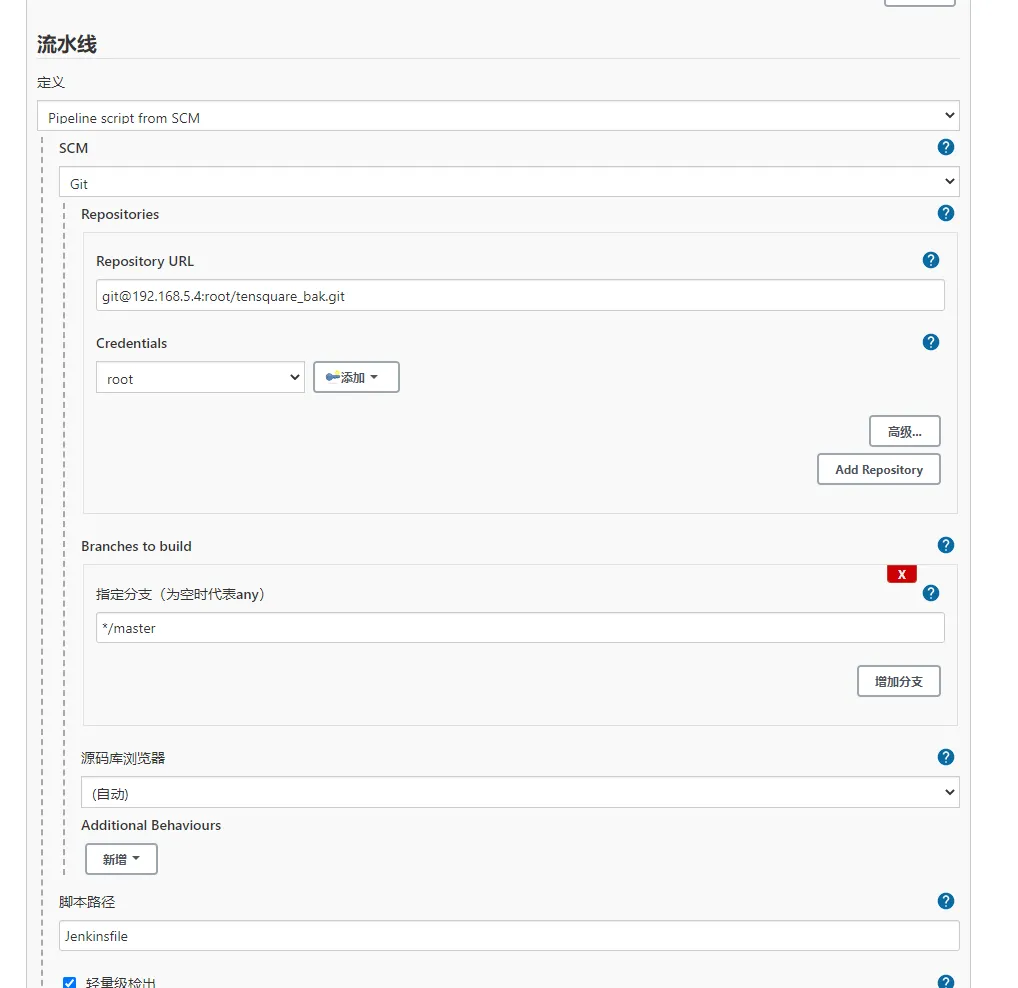
Task: Click help icon for 源码库浏览器
Action: coord(946,757)
